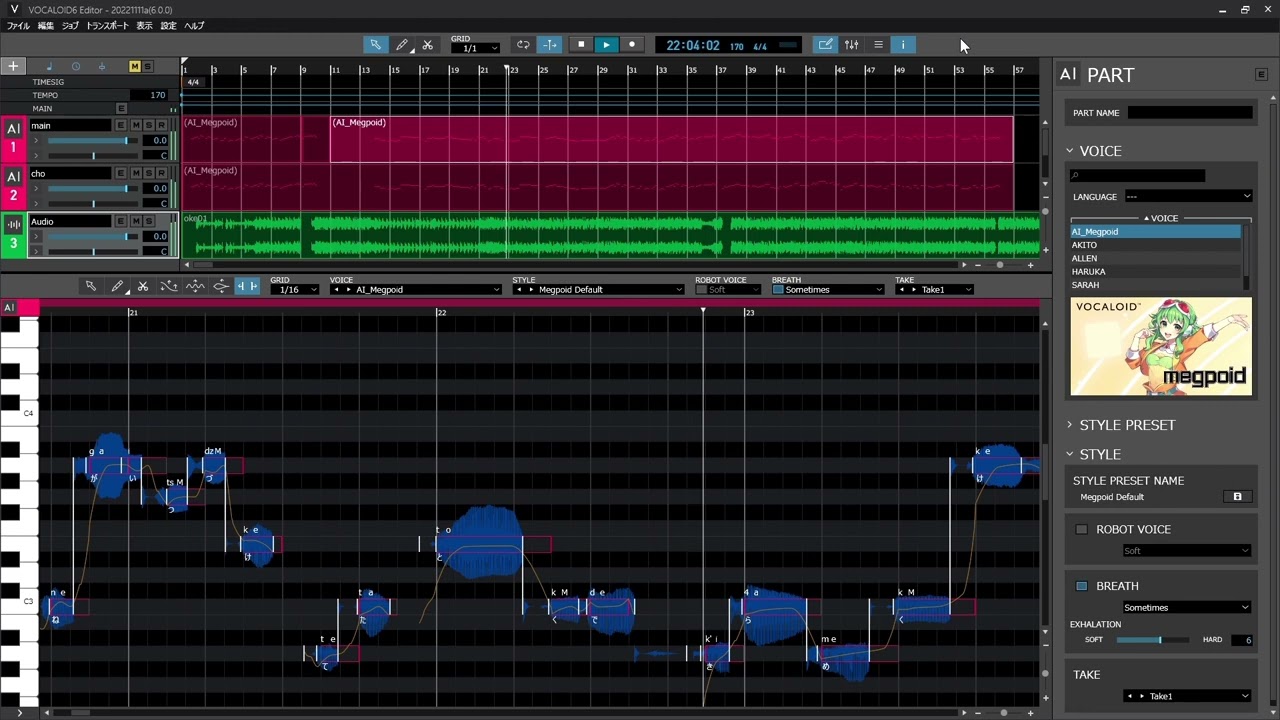Arm record on the main track
Image resolution: width=1280 pixels, height=720 pixels.
162,125
